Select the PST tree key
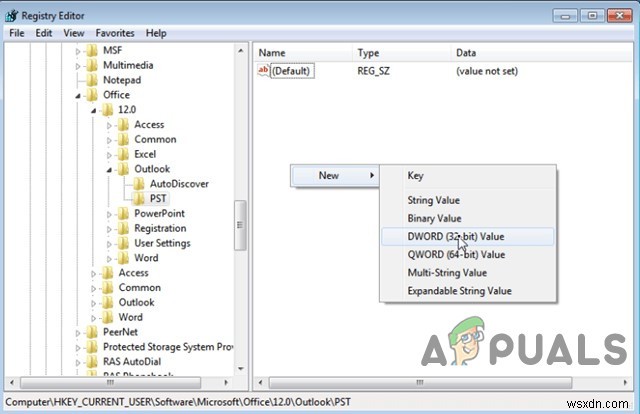This screenshot has width=640, height=414. click(158, 198)
